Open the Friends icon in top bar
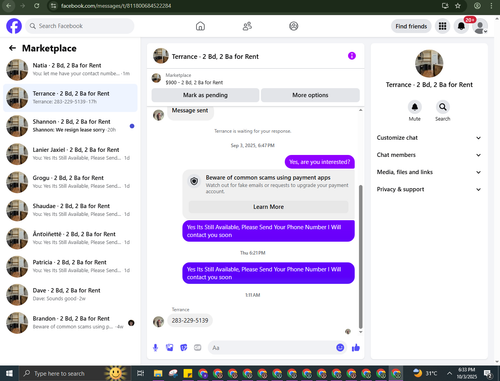The width and height of the screenshot is (500, 381). (247, 26)
